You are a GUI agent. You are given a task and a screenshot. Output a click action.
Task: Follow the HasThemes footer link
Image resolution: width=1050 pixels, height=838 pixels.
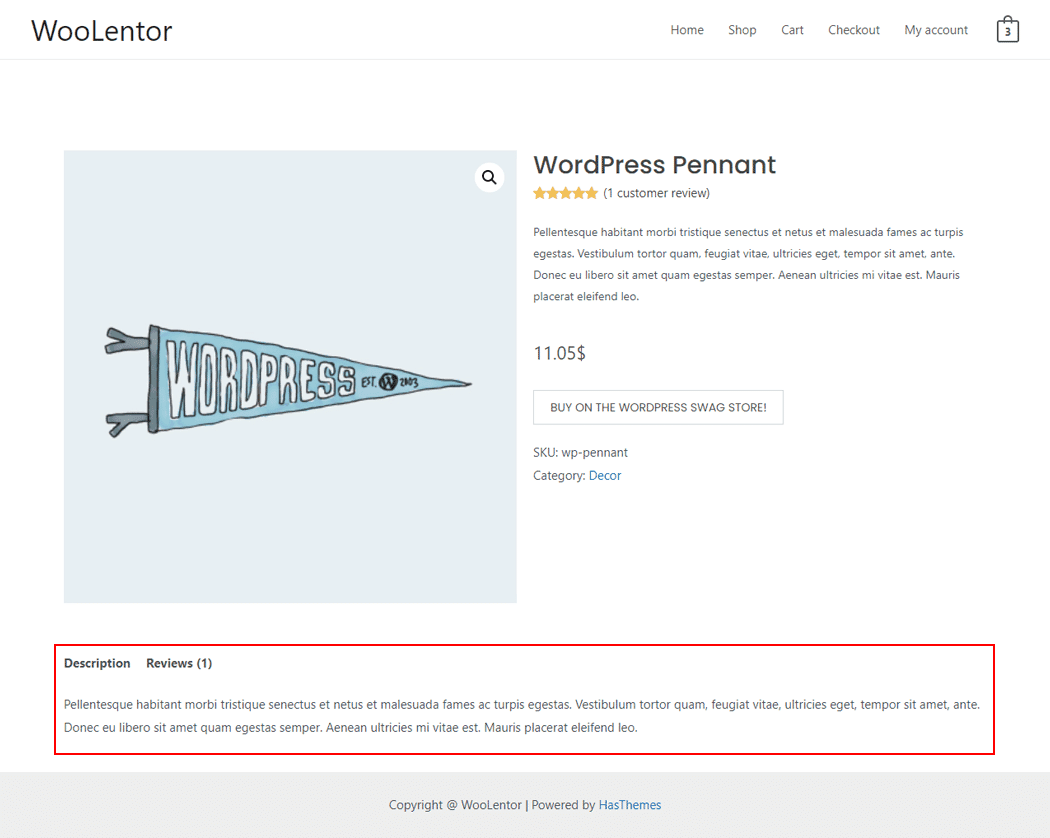(x=629, y=805)
